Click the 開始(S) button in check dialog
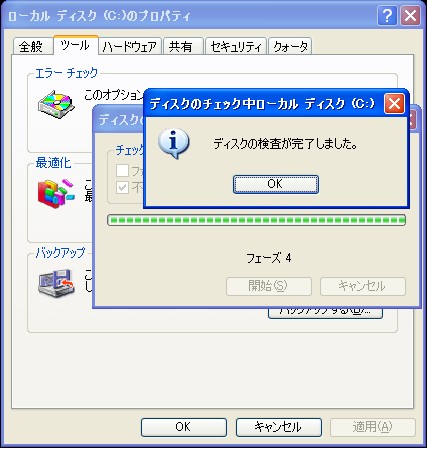This screenshot has width=428, height=449. [269, 286]
